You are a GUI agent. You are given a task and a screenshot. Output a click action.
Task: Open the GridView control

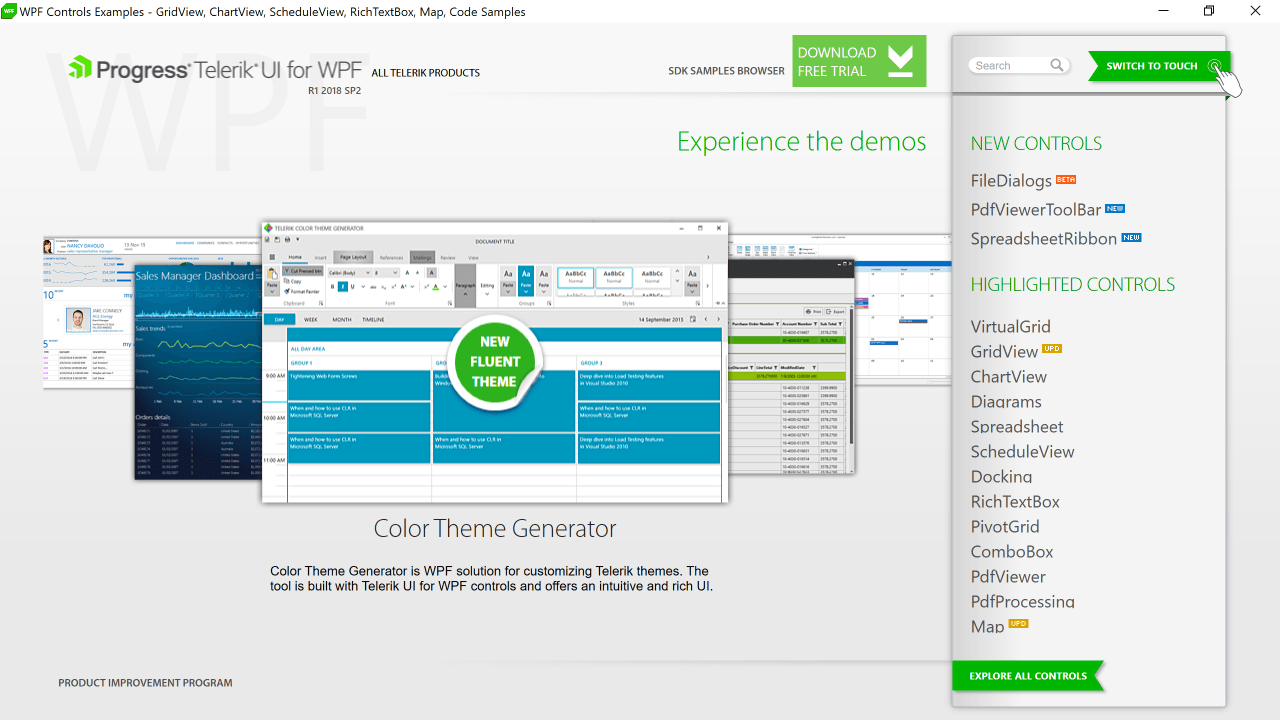click(x=1004, y=351)
